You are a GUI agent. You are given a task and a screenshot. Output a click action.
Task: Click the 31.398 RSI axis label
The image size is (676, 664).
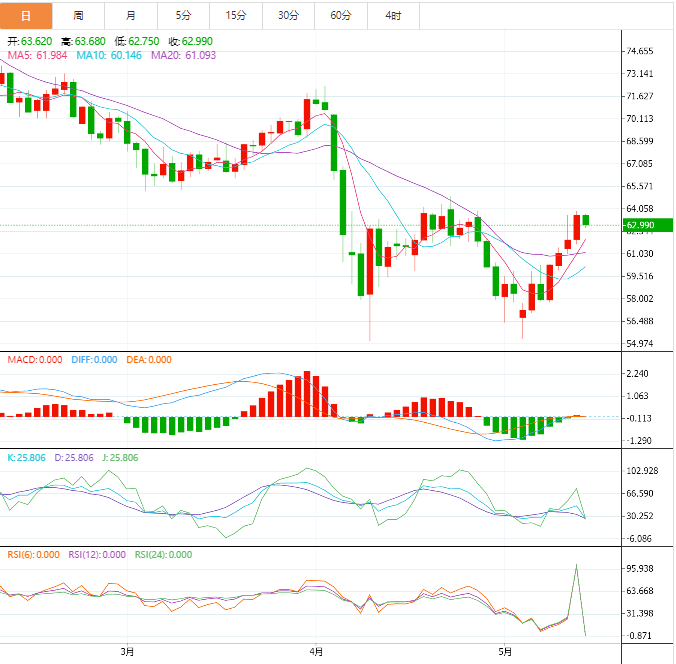point(640,613)
